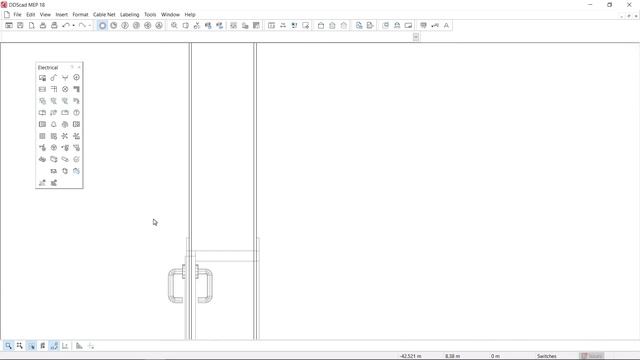
Task: Select the switch symbol in Electrical palette
Action: 53,78
